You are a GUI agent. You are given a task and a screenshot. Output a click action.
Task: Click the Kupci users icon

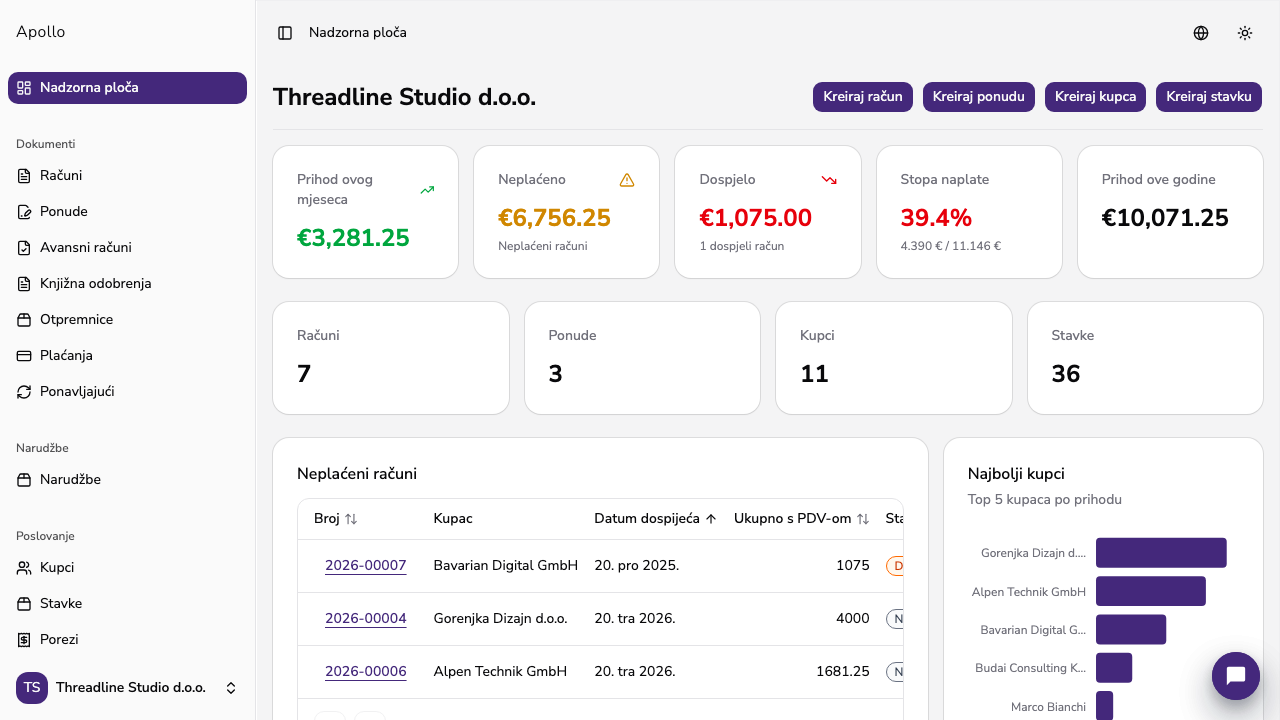pos(24,568)
